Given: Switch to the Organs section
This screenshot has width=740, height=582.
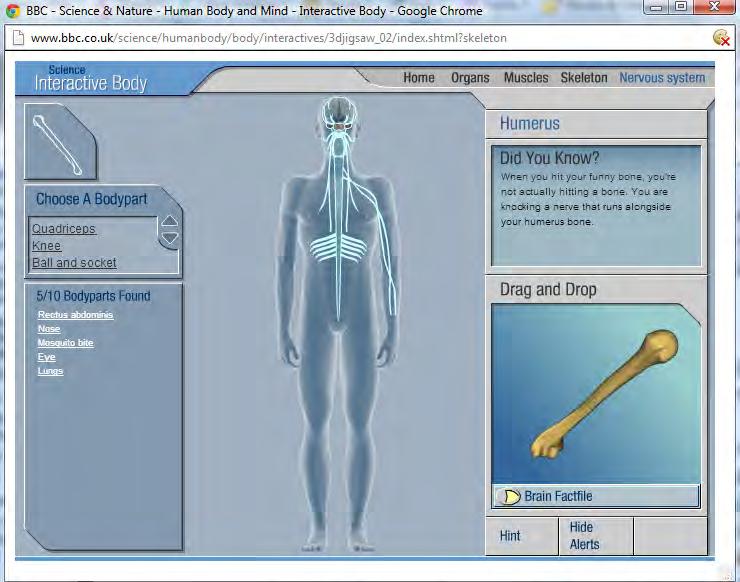Looking at the screenshot, I should click(470, 77).
